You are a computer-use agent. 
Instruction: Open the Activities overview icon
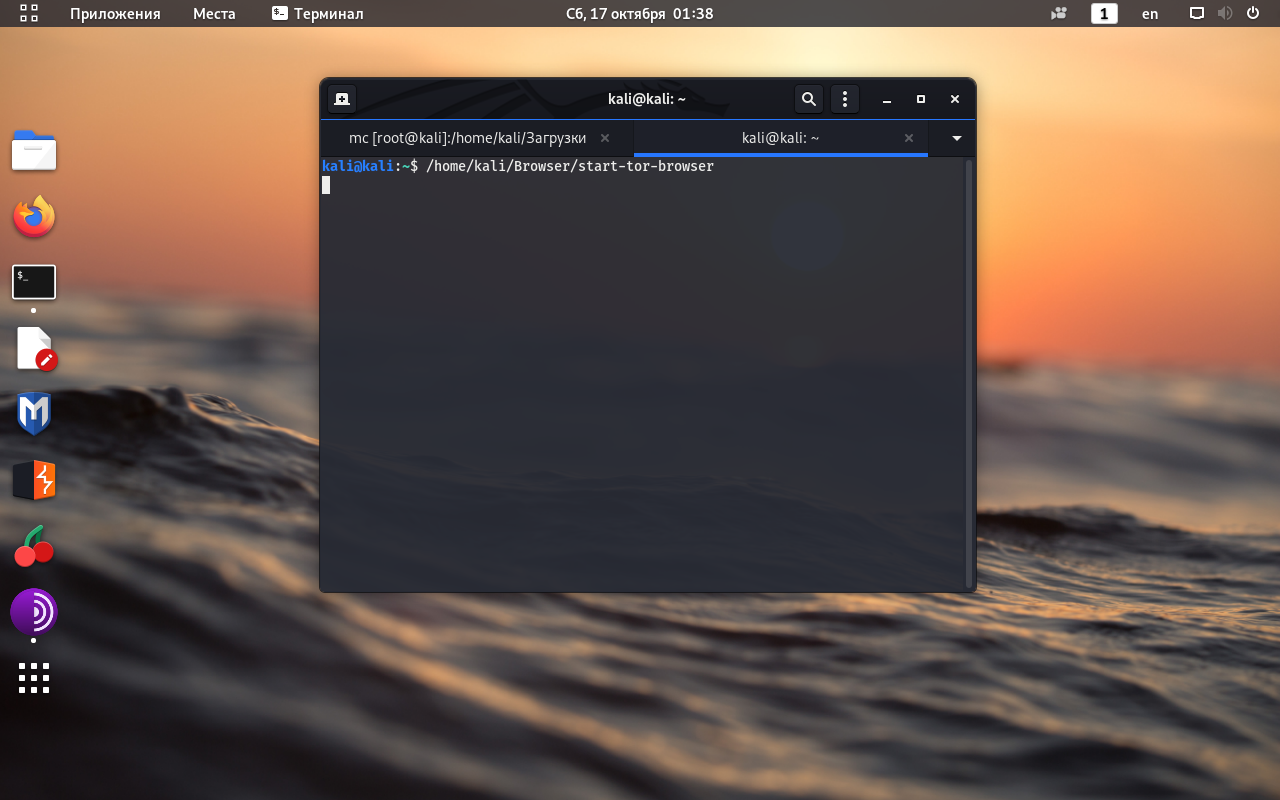point(29,13)
